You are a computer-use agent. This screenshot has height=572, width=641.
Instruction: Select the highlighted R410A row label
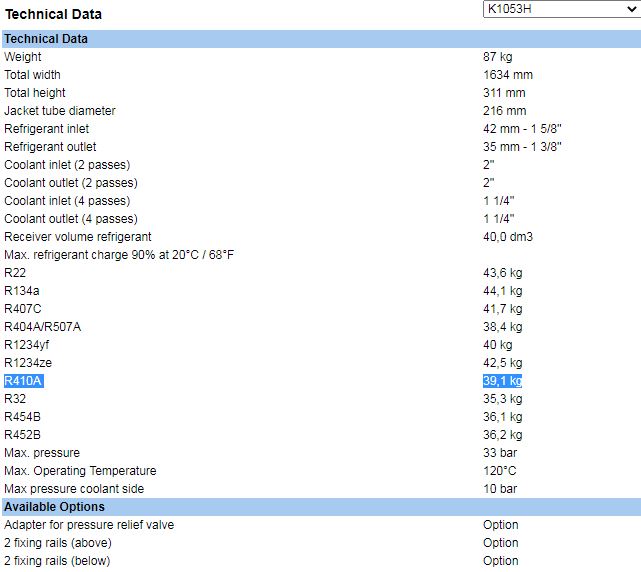coord(24,381)
